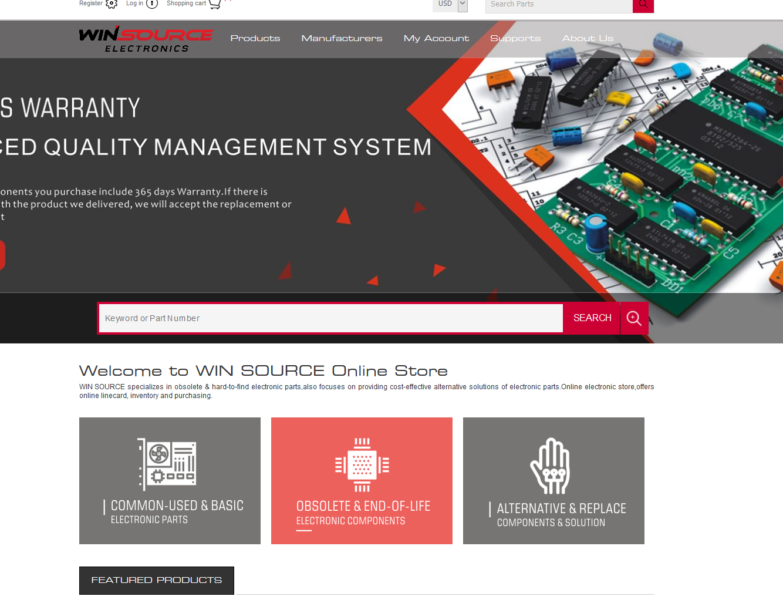Click the Win Source Electronics logo

[145, 39]
